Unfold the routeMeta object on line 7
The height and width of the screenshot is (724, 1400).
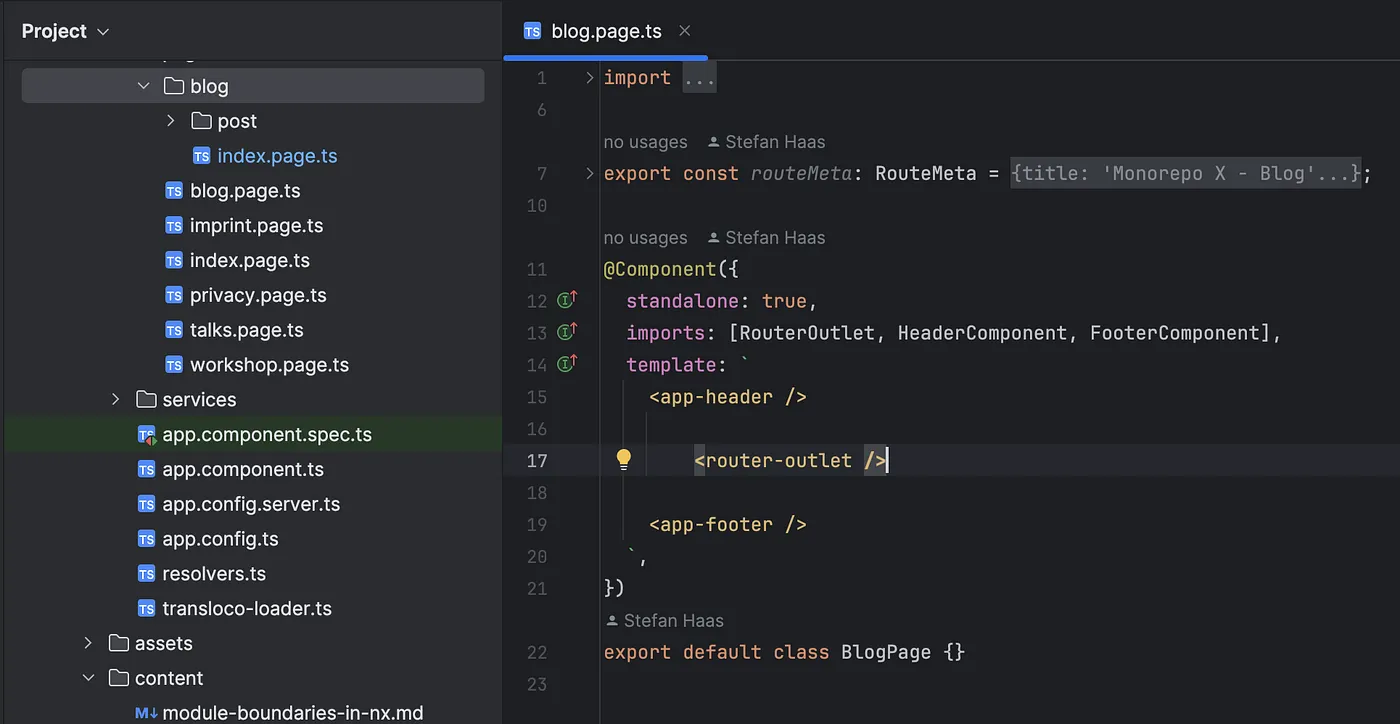[x=589, y=174]
